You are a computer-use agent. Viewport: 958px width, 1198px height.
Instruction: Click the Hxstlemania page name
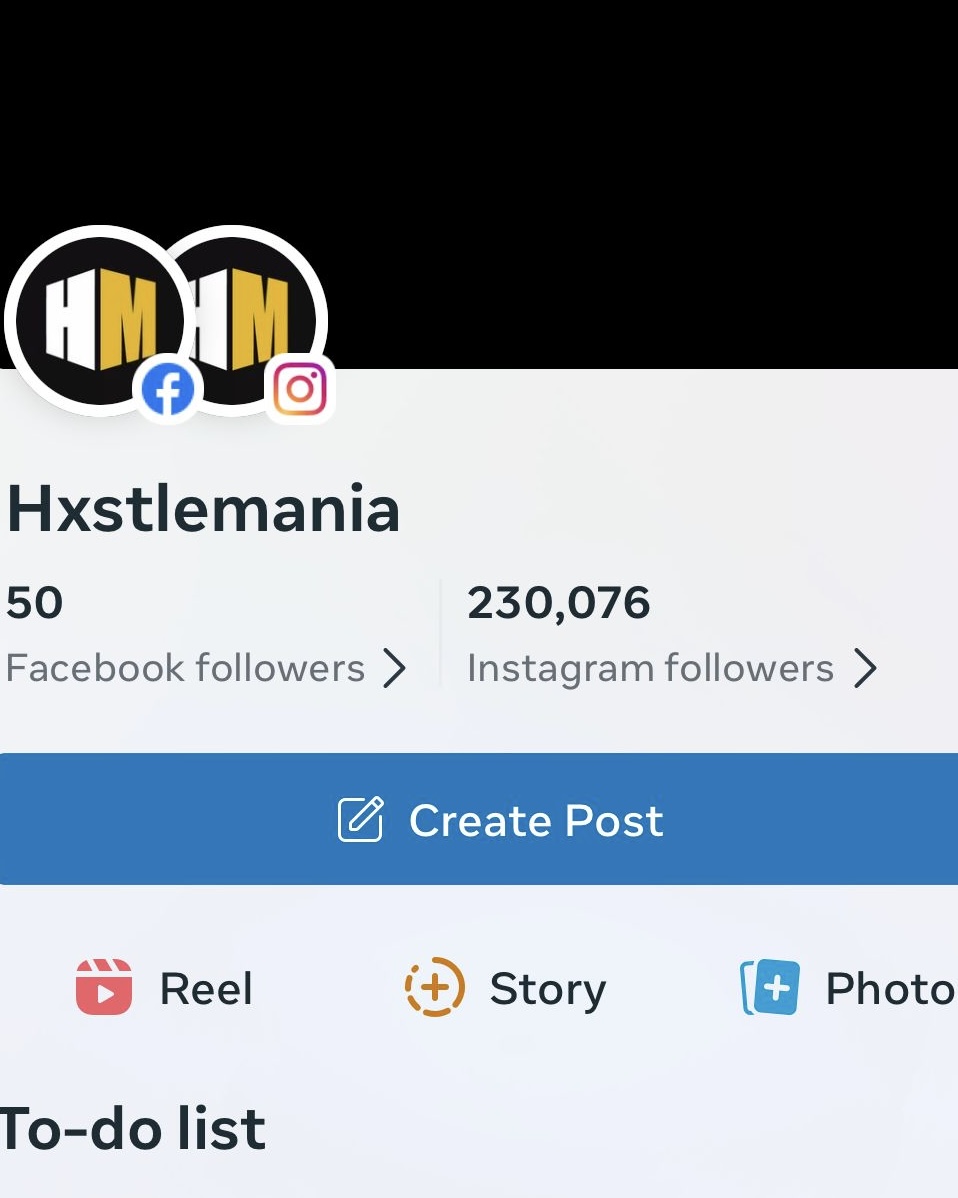[x=203, y=509]
